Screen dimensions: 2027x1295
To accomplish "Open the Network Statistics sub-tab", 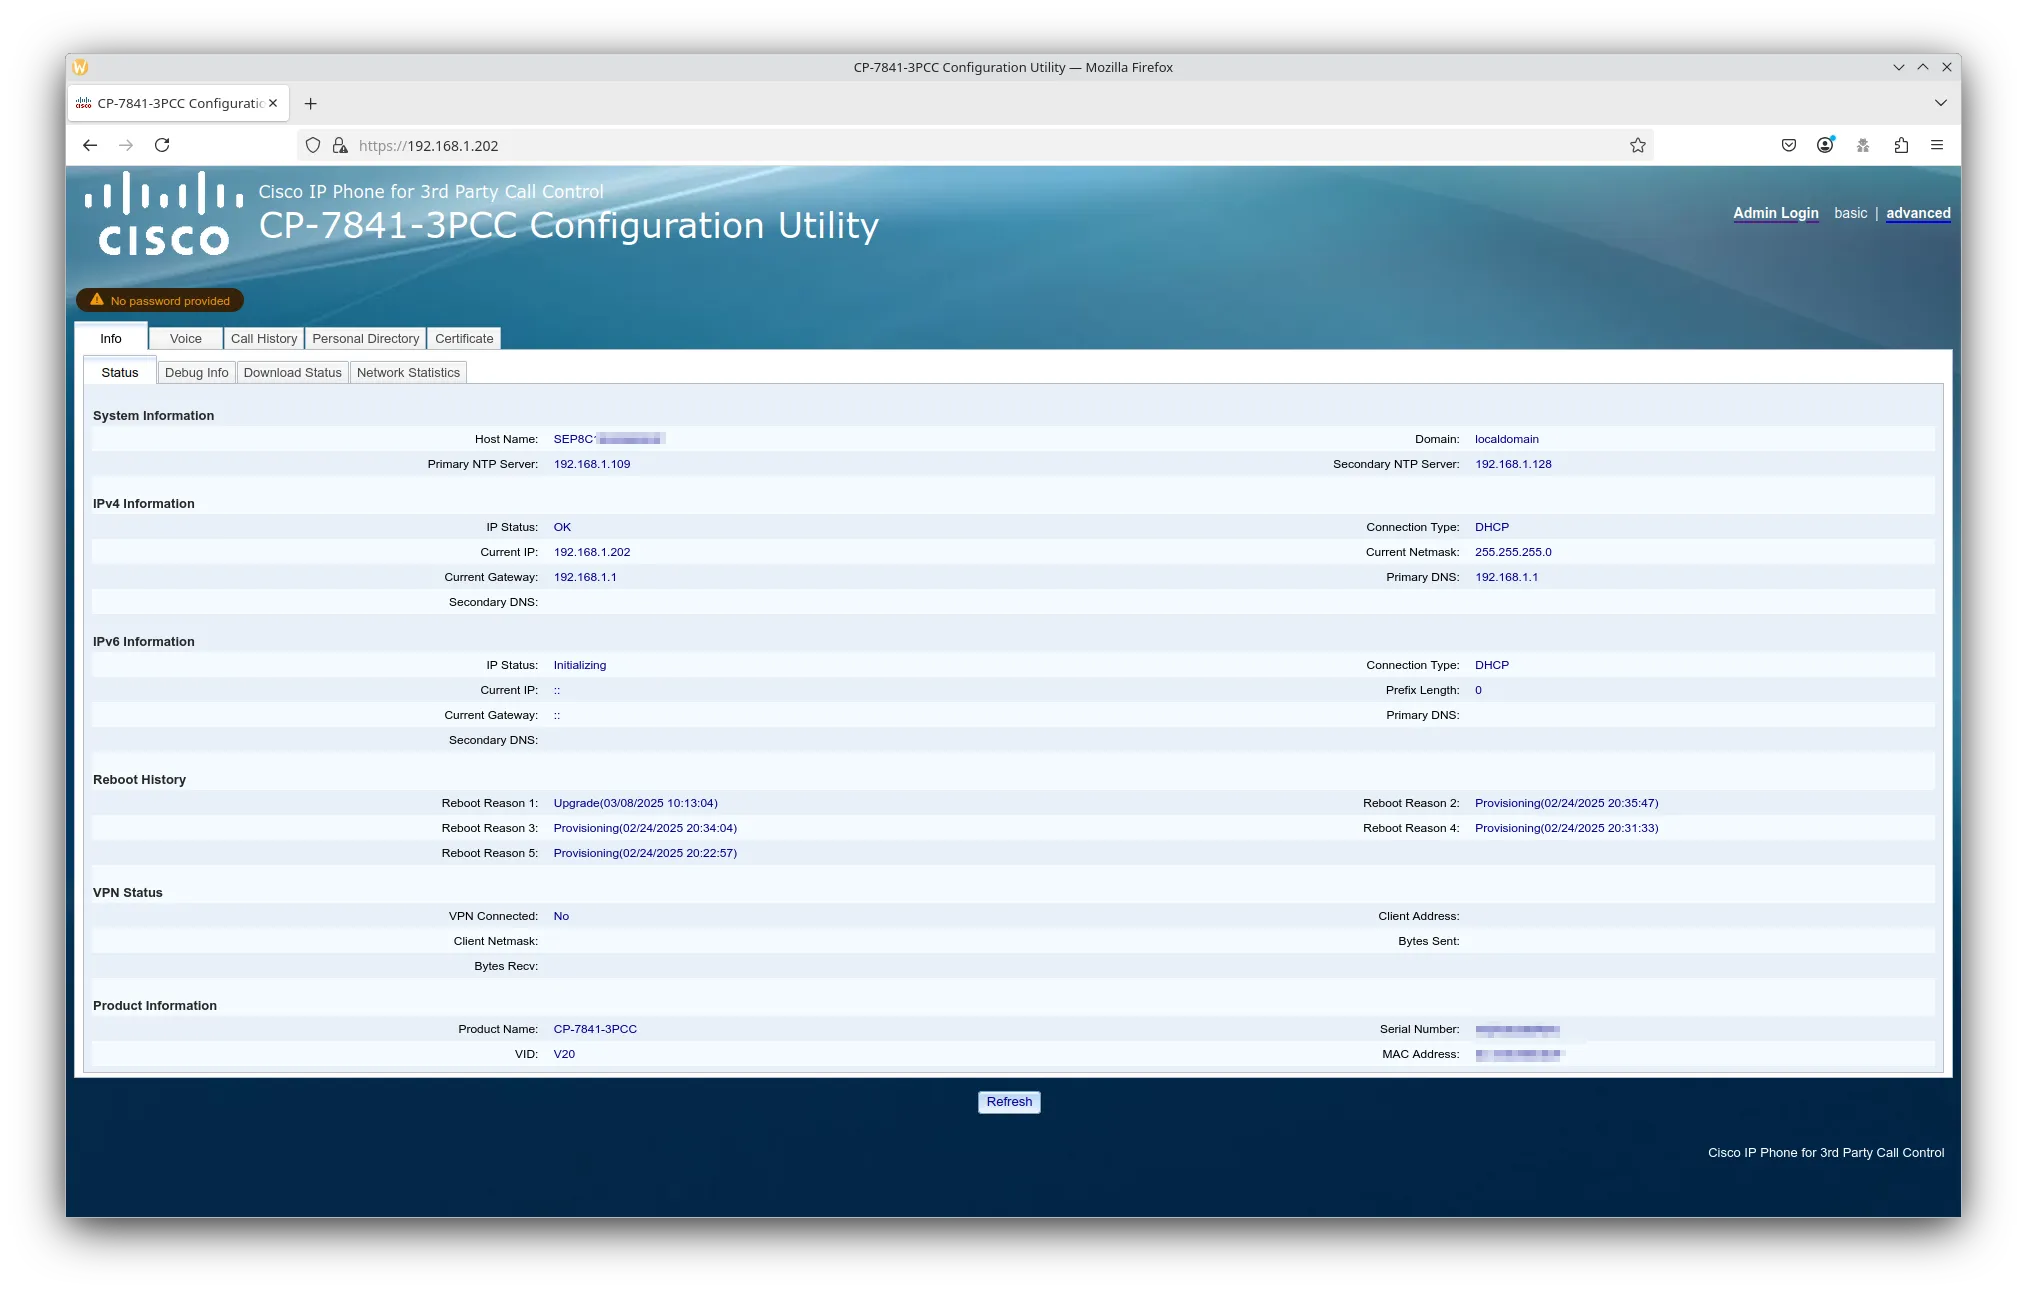I will 408,373.
